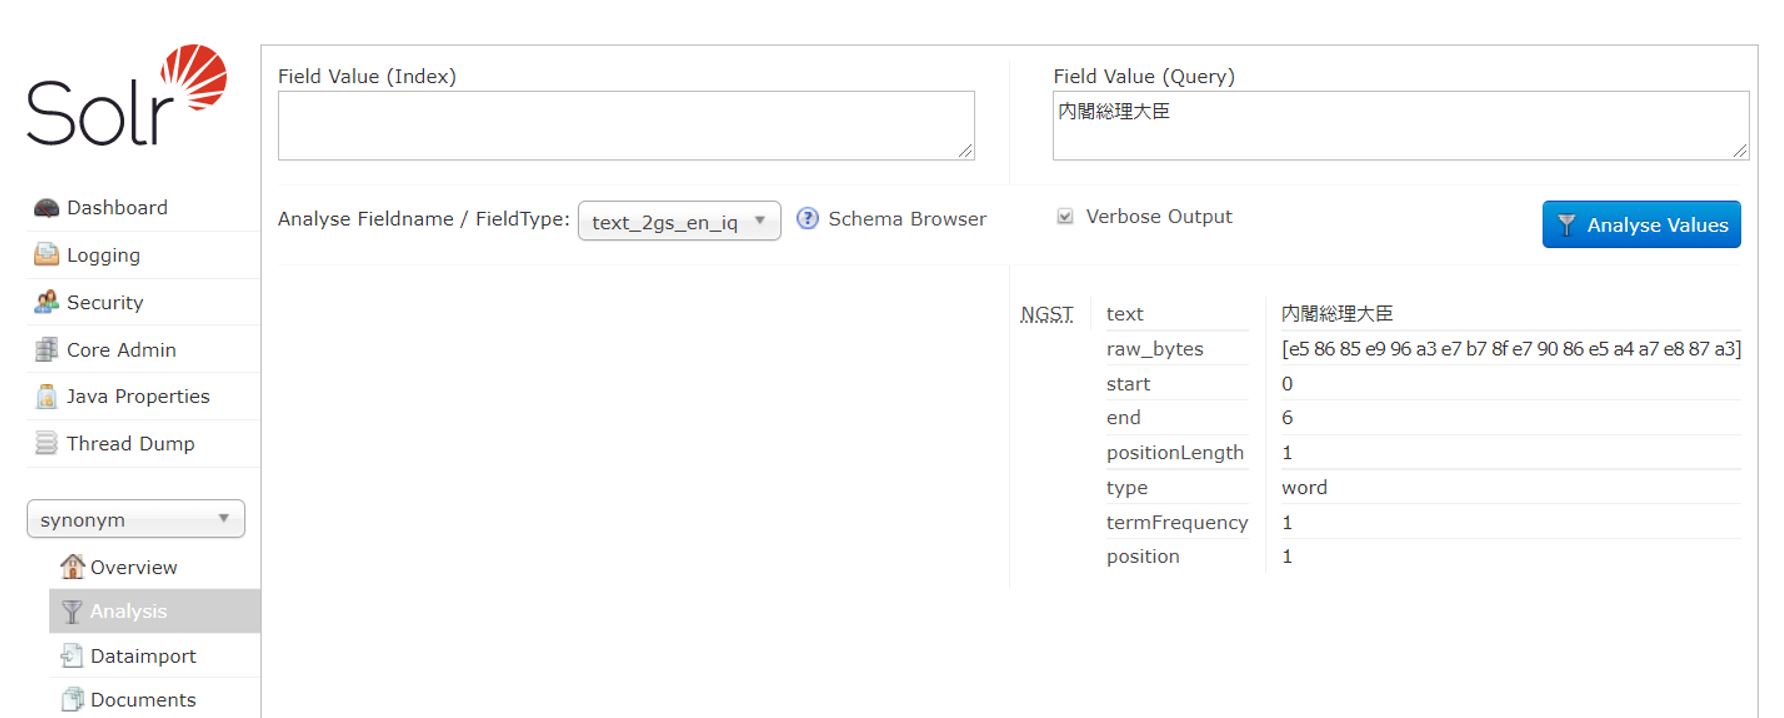Screen dimensions: 1784x718
Task: Click the start value '0'
Action: (1287, 384)
